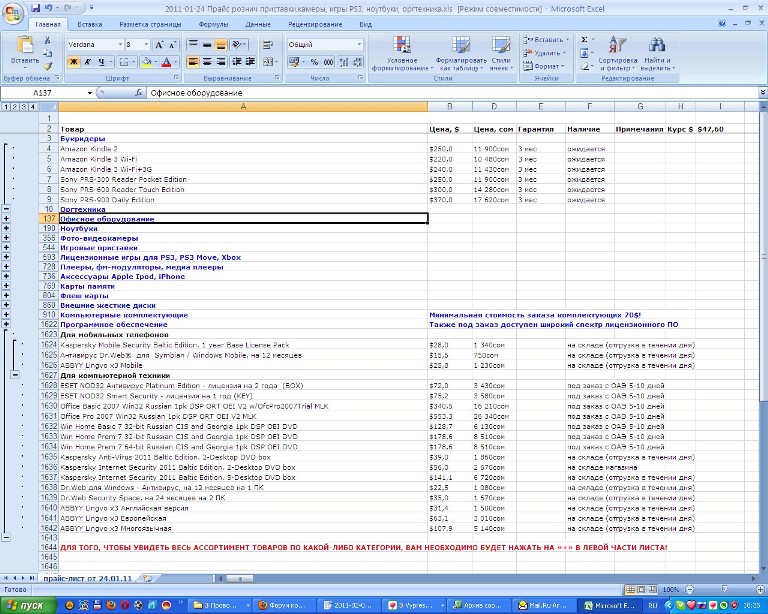Switch to the Вид tab
Viewport: 768px width, 614px height.
coord(365,24)
